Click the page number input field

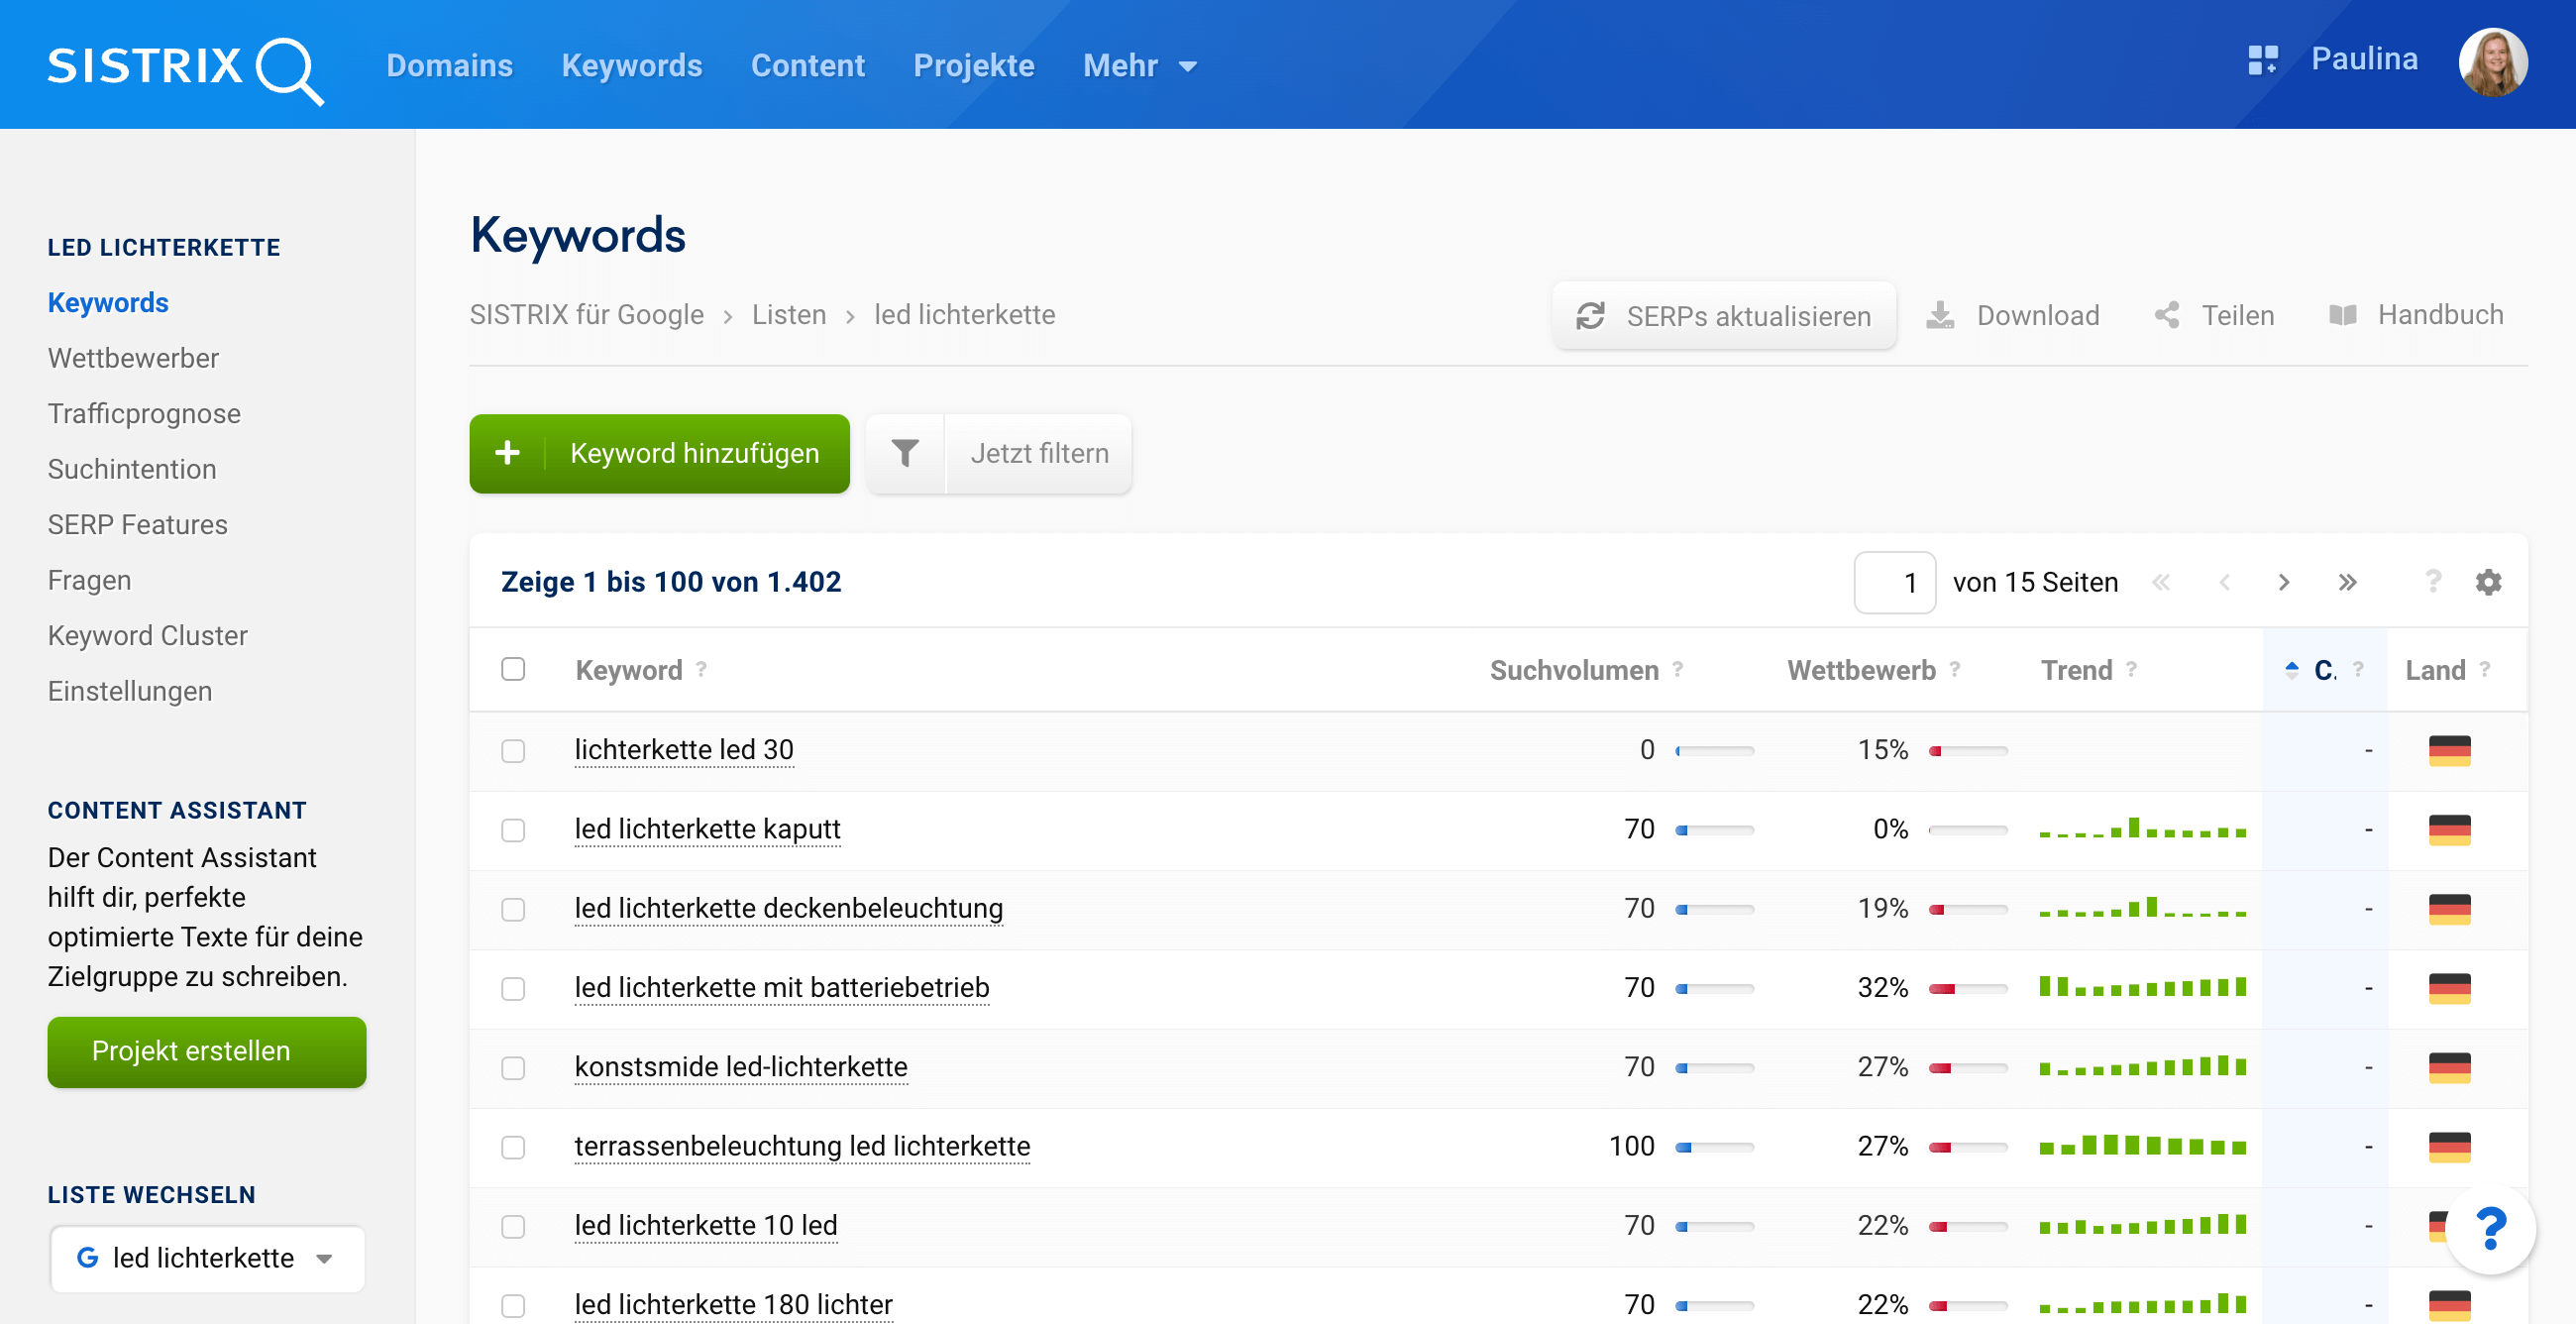(x=1894, y=582)
